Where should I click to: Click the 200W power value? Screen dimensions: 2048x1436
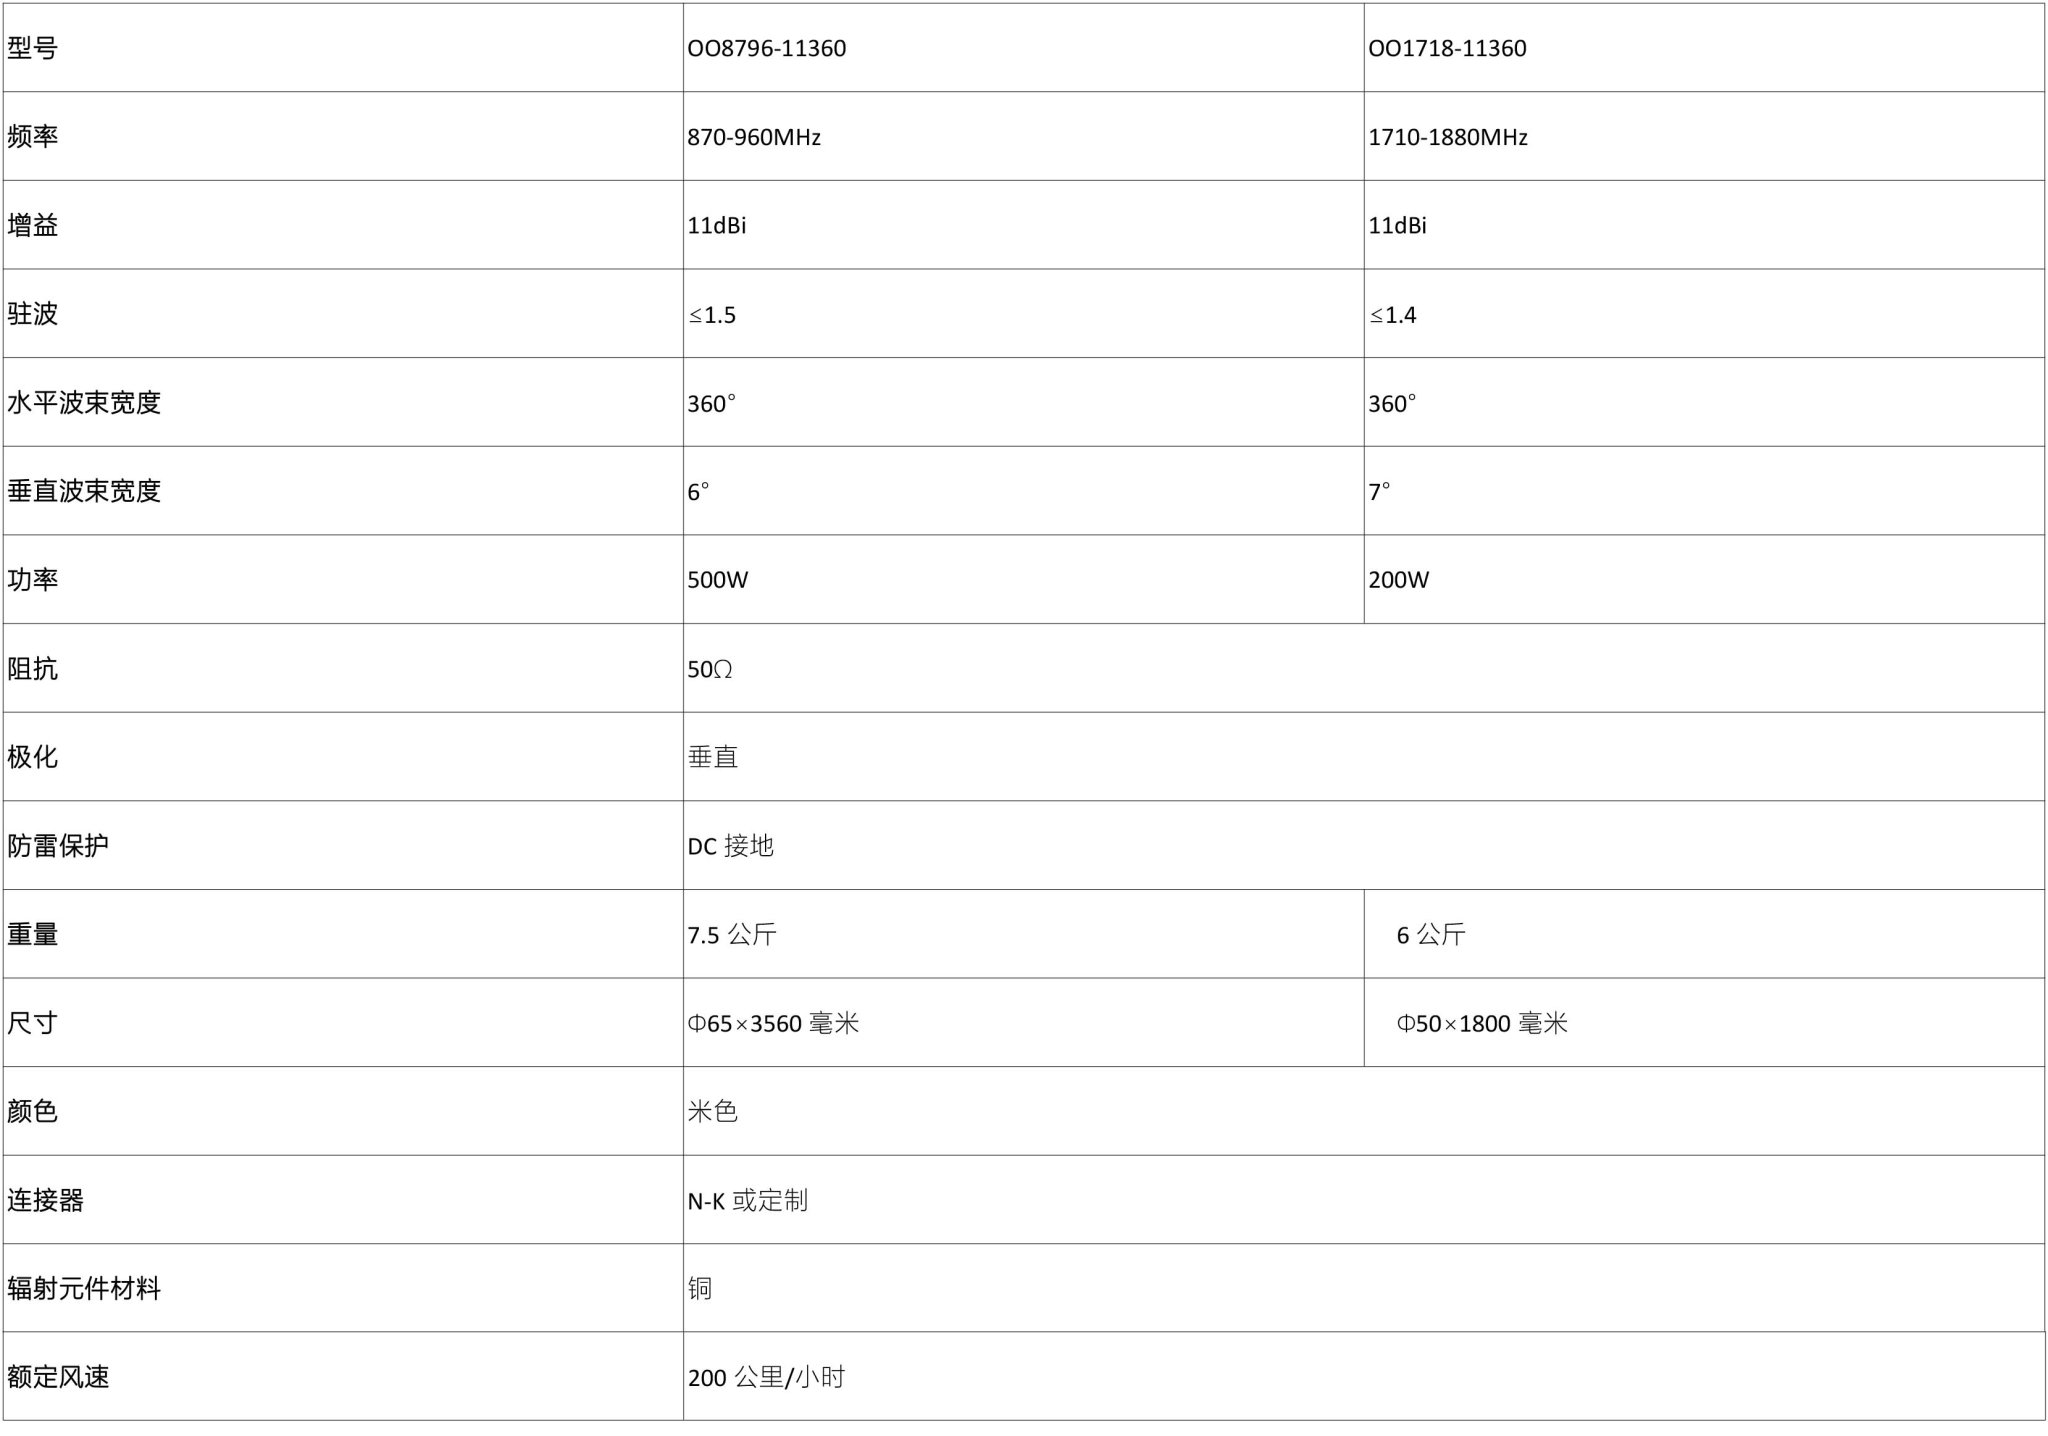click(x=1398, y=580)
